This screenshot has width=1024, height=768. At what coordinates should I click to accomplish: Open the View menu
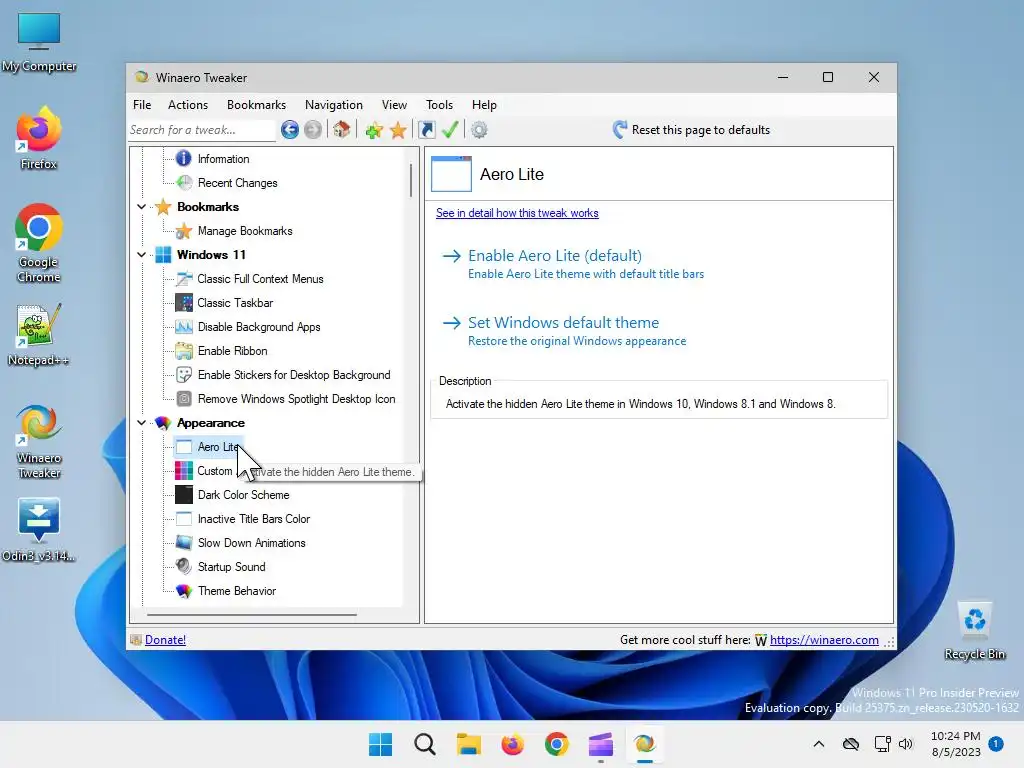tap(394, 104)
